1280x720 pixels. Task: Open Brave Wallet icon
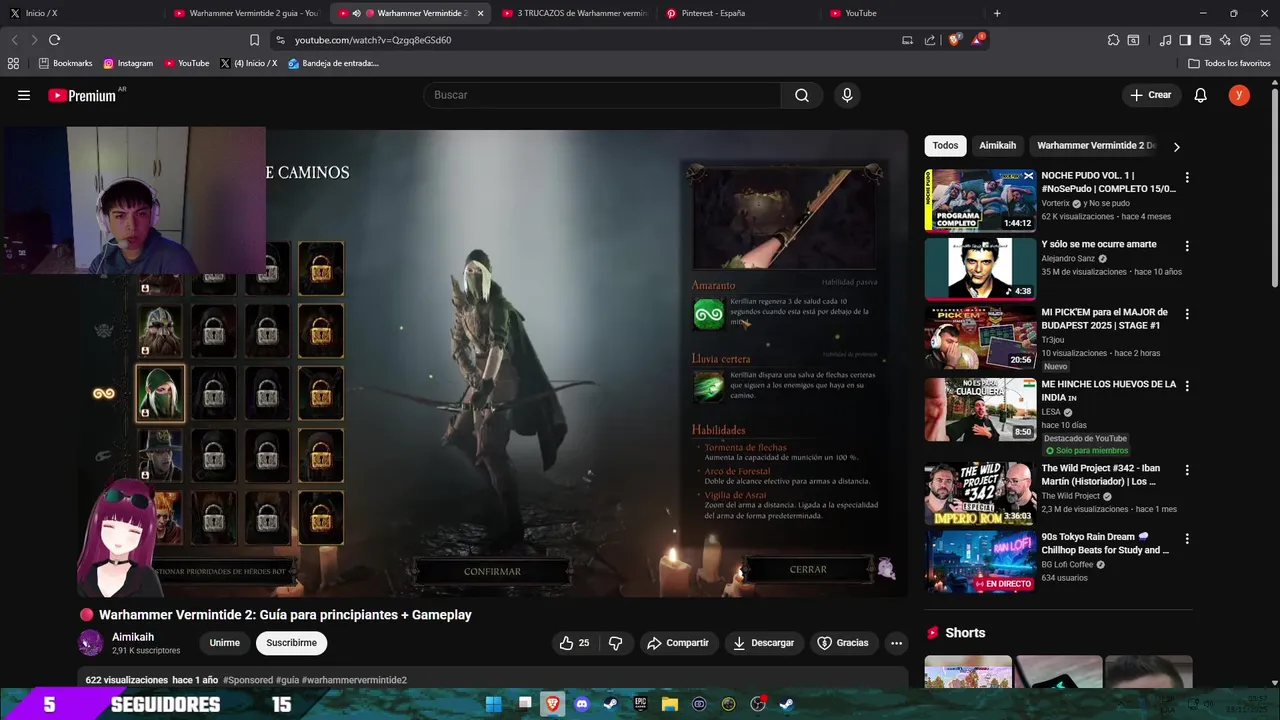[x=1205, y=40]
